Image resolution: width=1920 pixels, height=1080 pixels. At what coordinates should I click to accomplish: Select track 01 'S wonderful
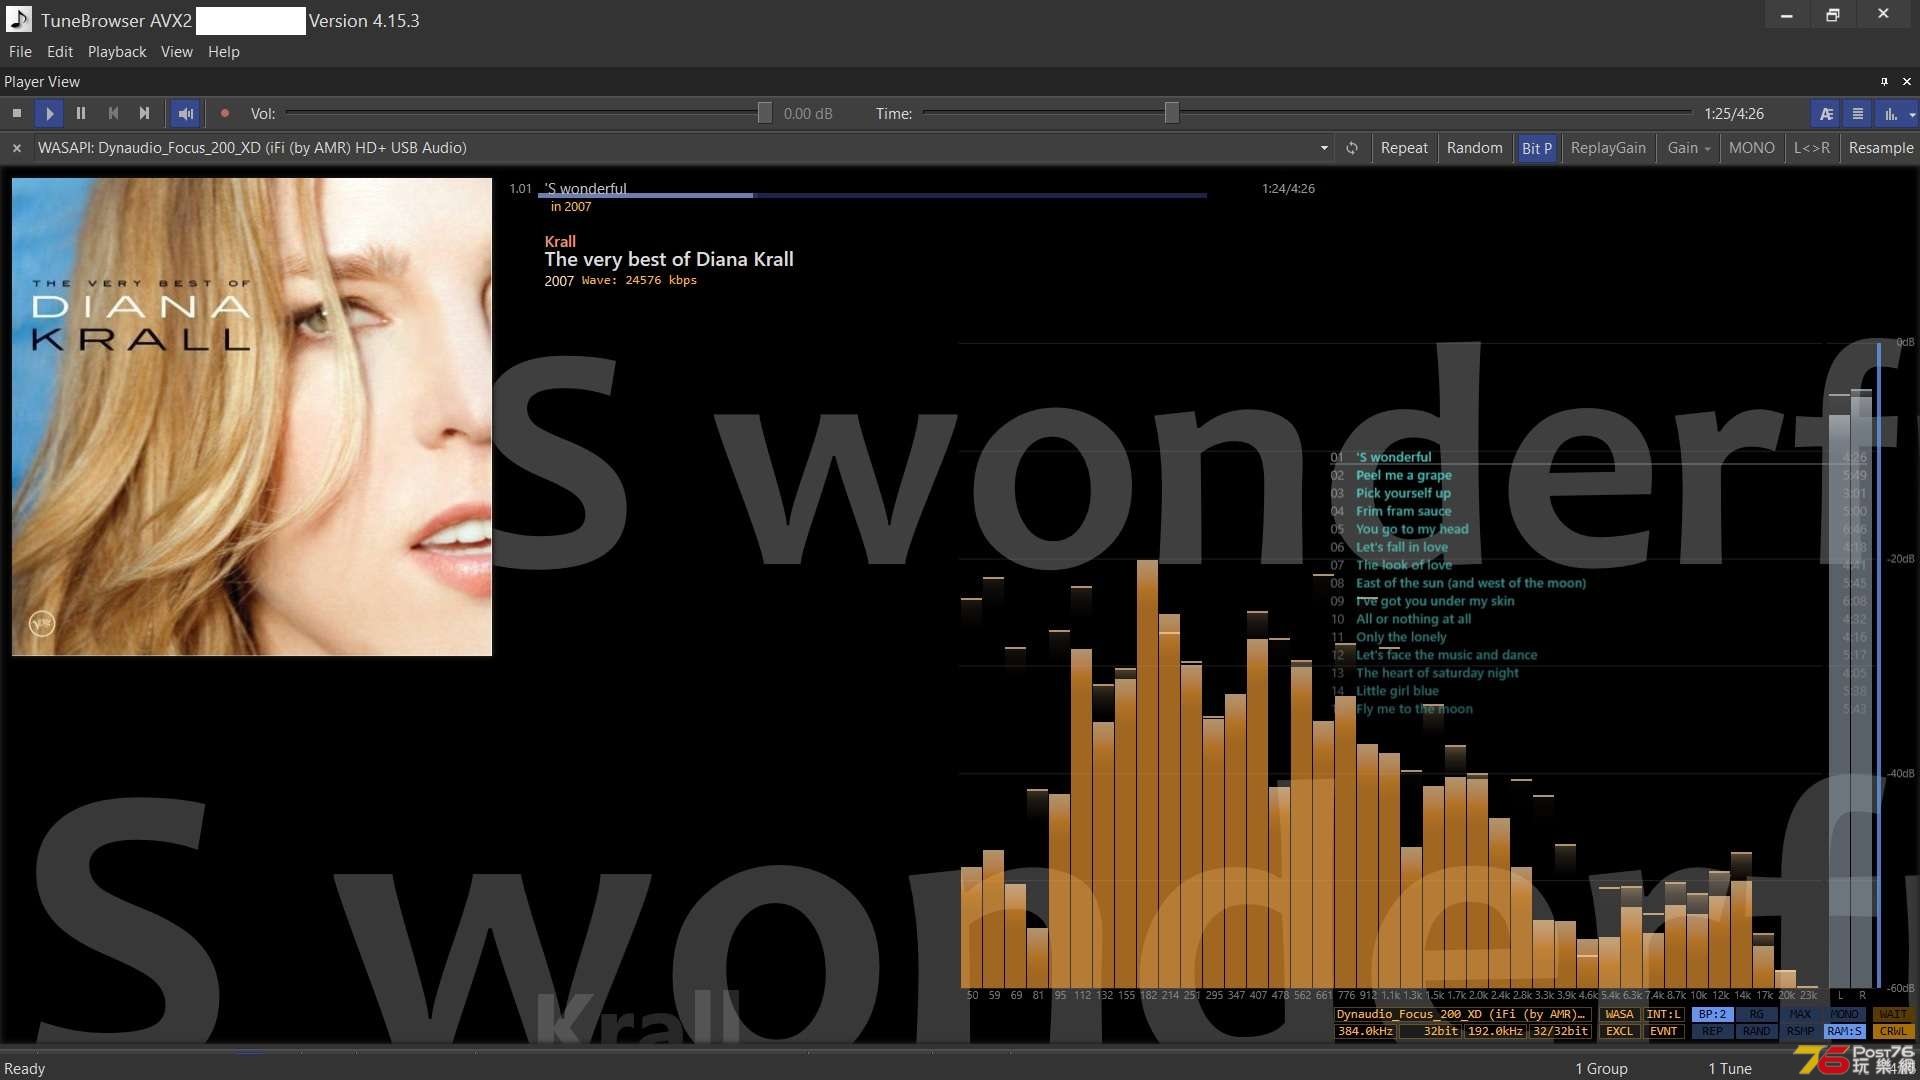pos(1393,457)
